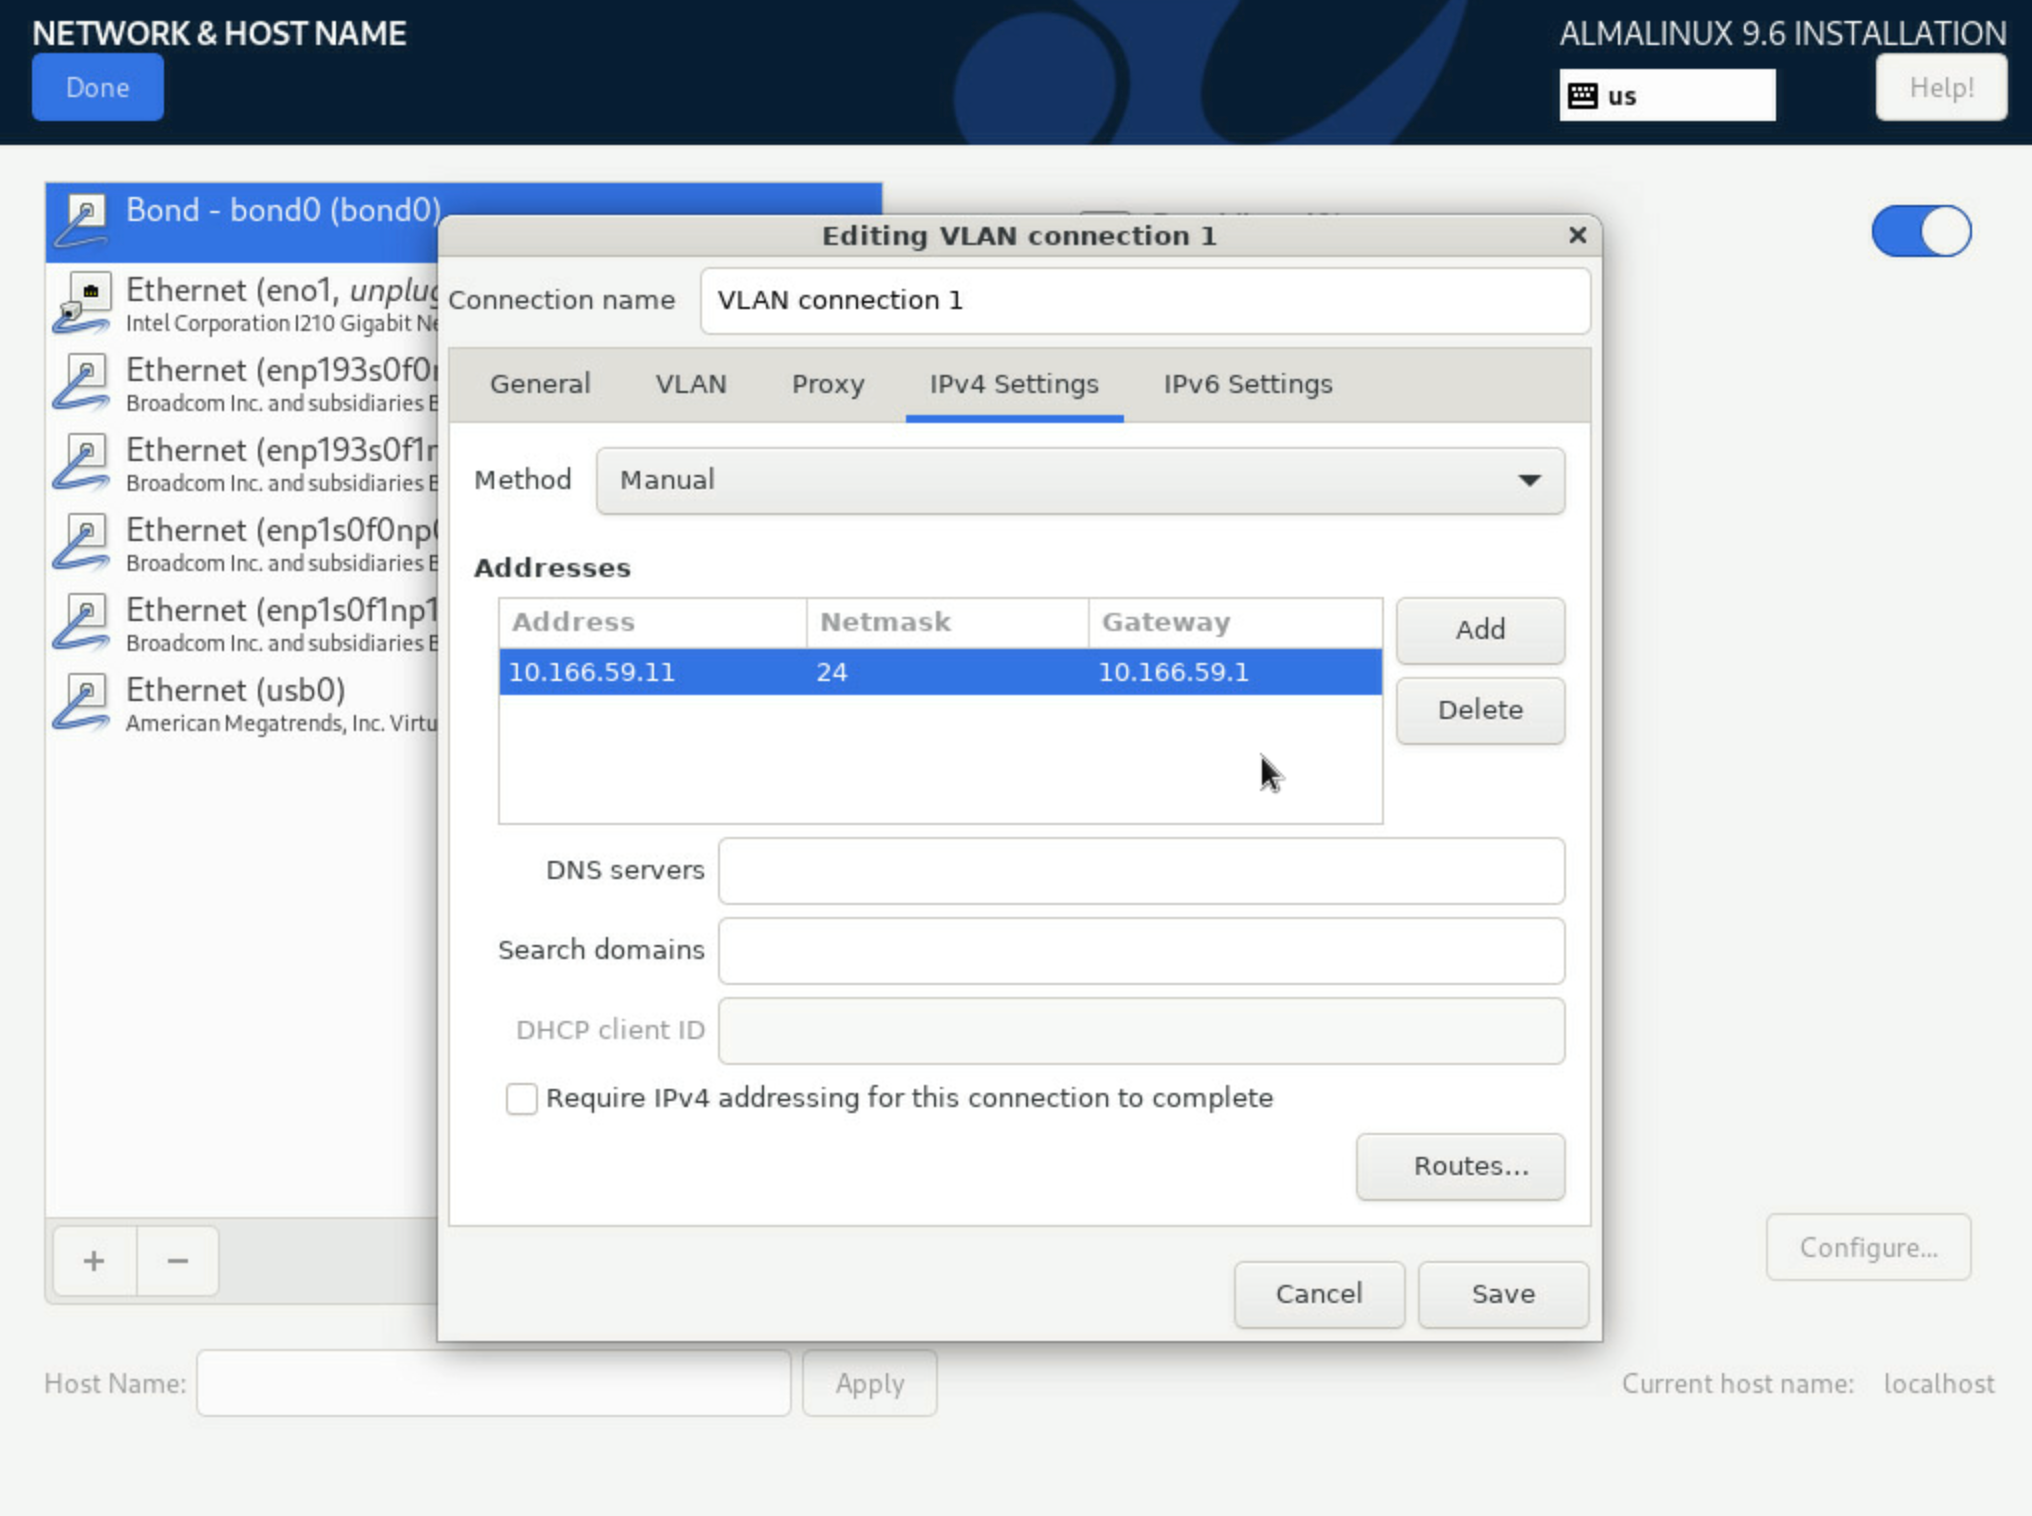Switch to the VLAN tab
This screenshot has width=2032, height=1516.
pos(691,384)
